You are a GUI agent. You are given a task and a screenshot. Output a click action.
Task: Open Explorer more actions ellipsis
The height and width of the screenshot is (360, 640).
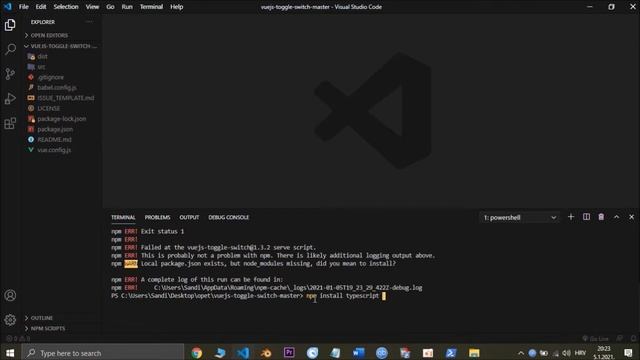click(x=89, y=22)
